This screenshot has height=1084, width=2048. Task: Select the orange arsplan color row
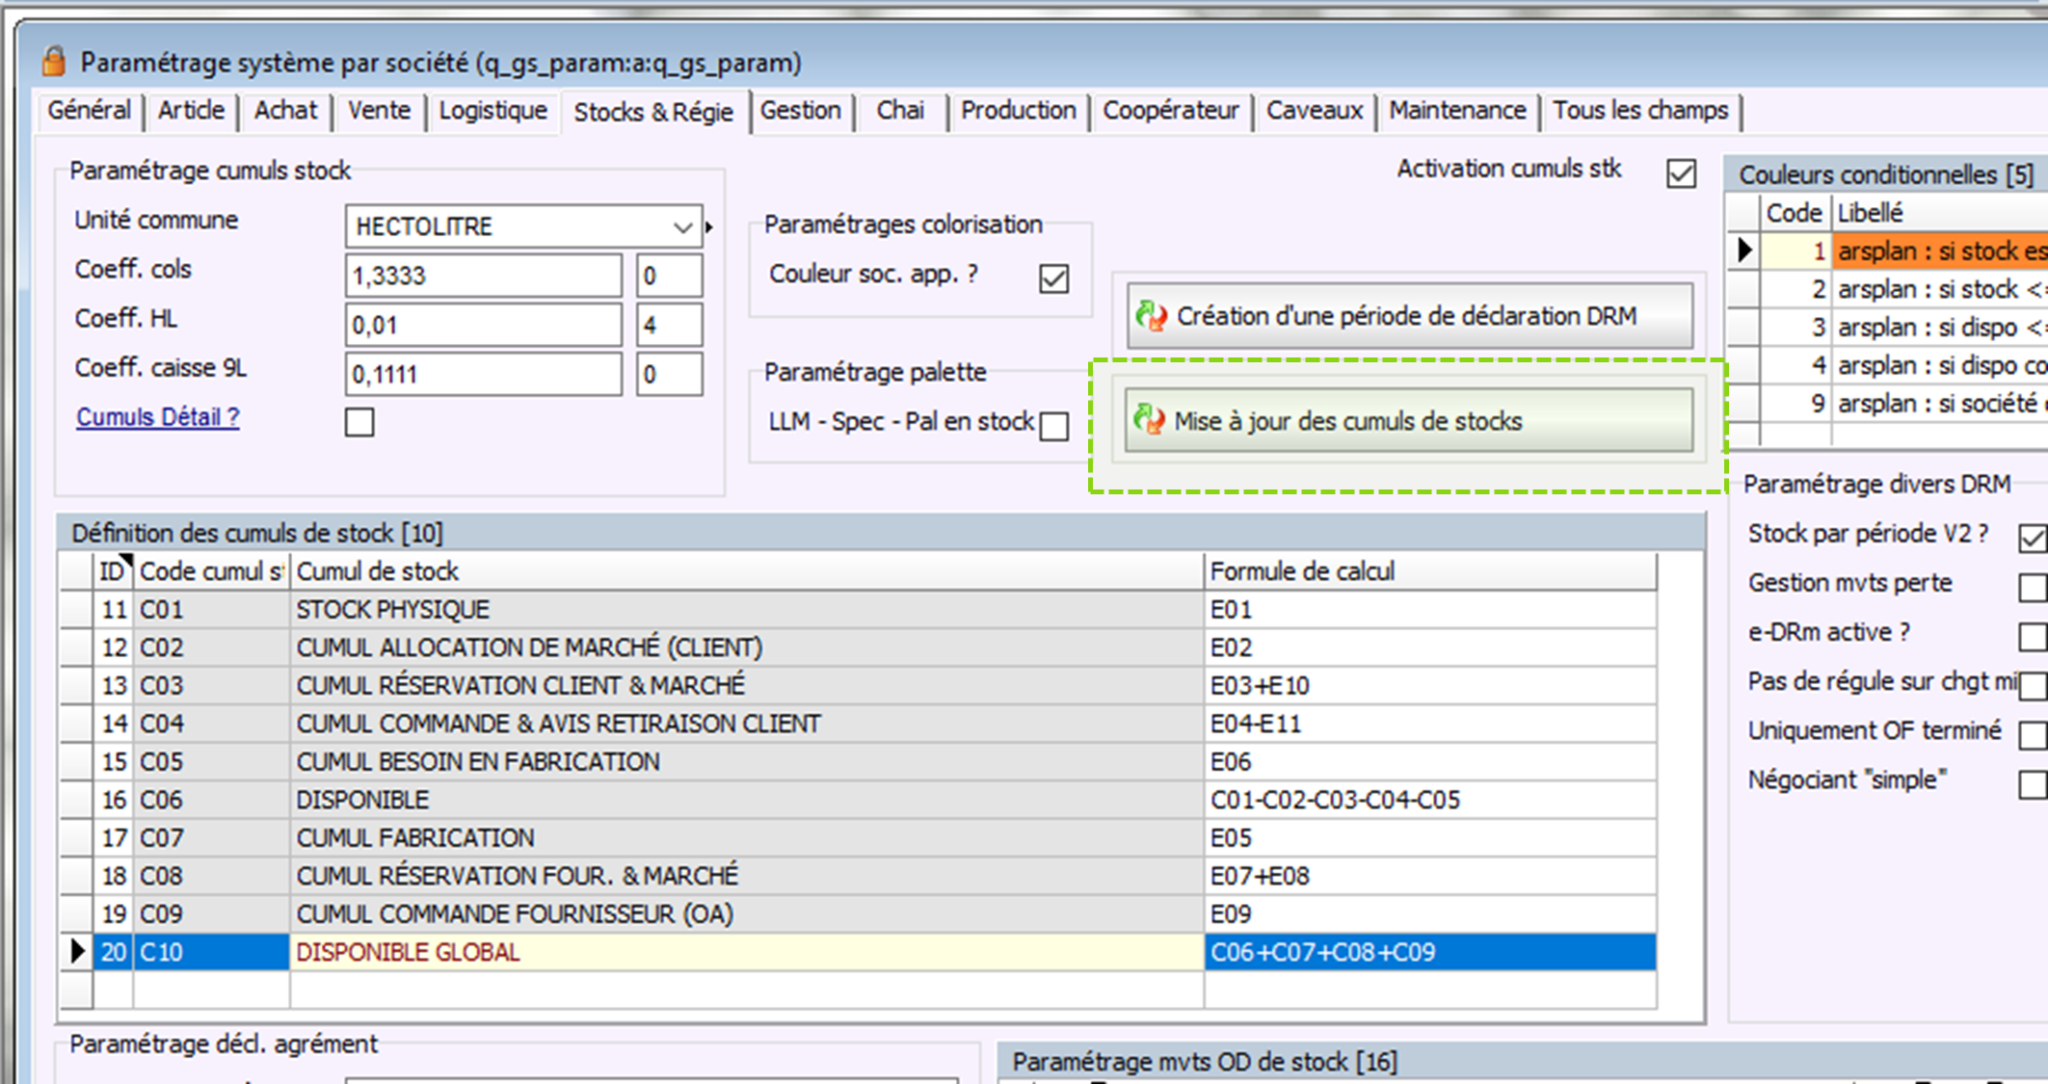(1940, 251)
